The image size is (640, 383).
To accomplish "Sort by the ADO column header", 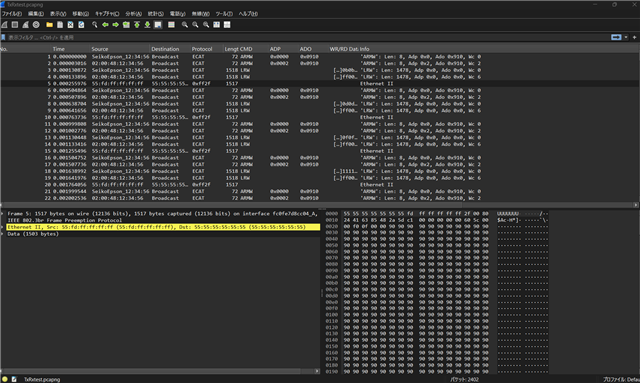I will [312, 49].
